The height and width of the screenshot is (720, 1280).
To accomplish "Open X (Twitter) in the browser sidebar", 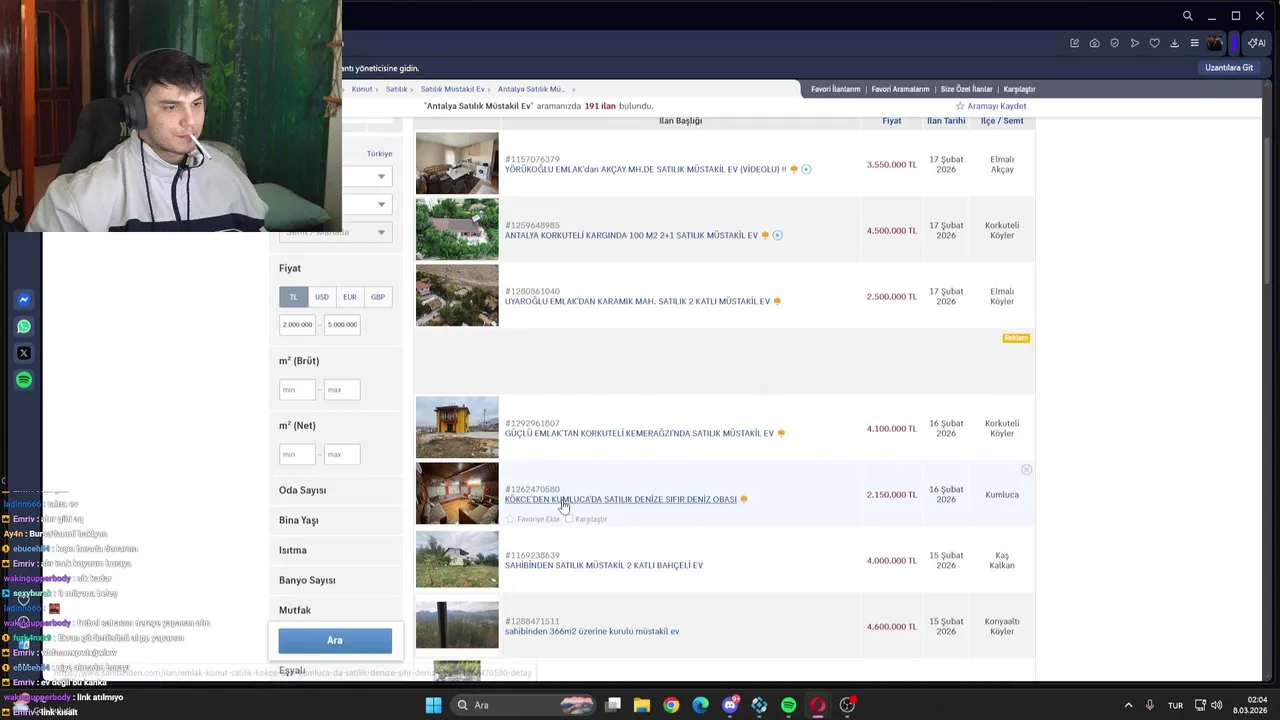I will 24,353.
